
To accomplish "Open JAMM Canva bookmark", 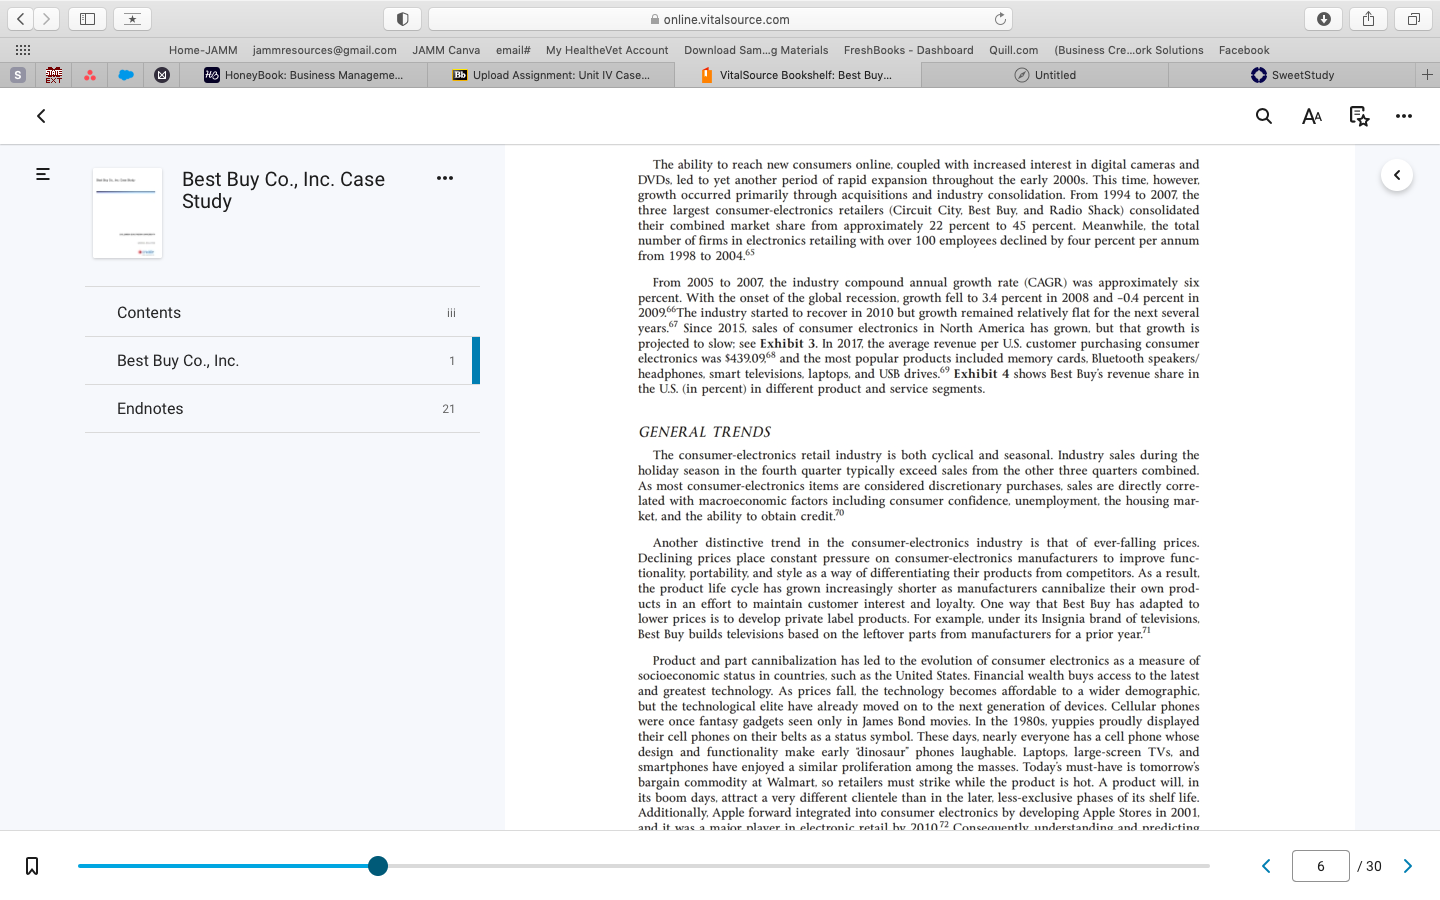I will coord(446,50).
